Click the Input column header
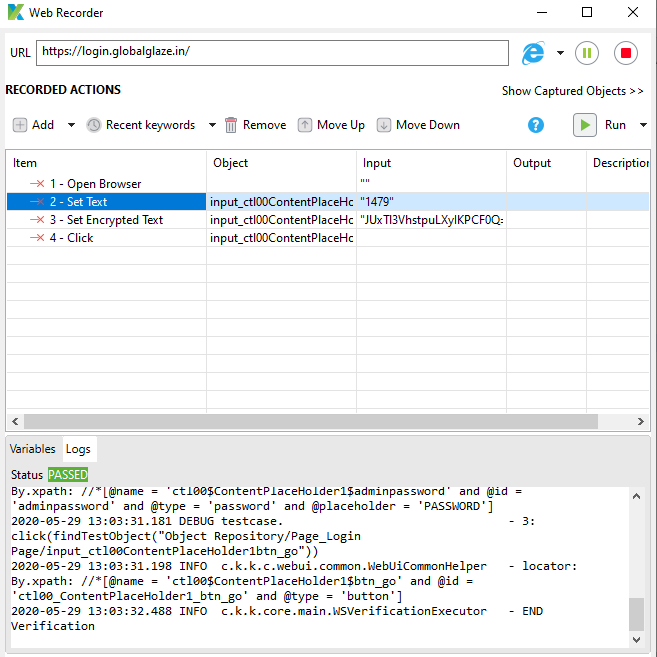This screenshot has width=657, height=657. coord(431,163)
